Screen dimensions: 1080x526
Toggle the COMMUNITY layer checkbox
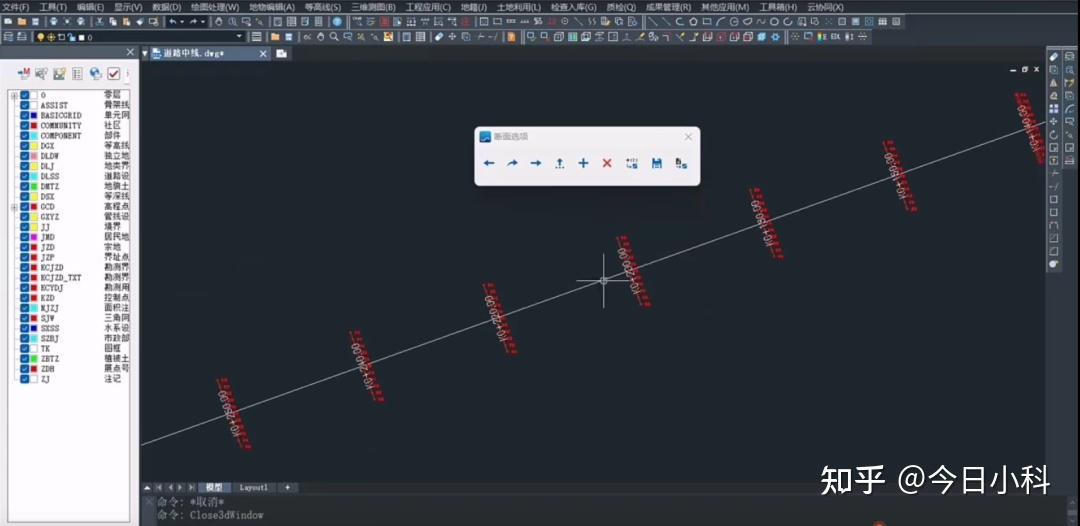pos(25,125)
